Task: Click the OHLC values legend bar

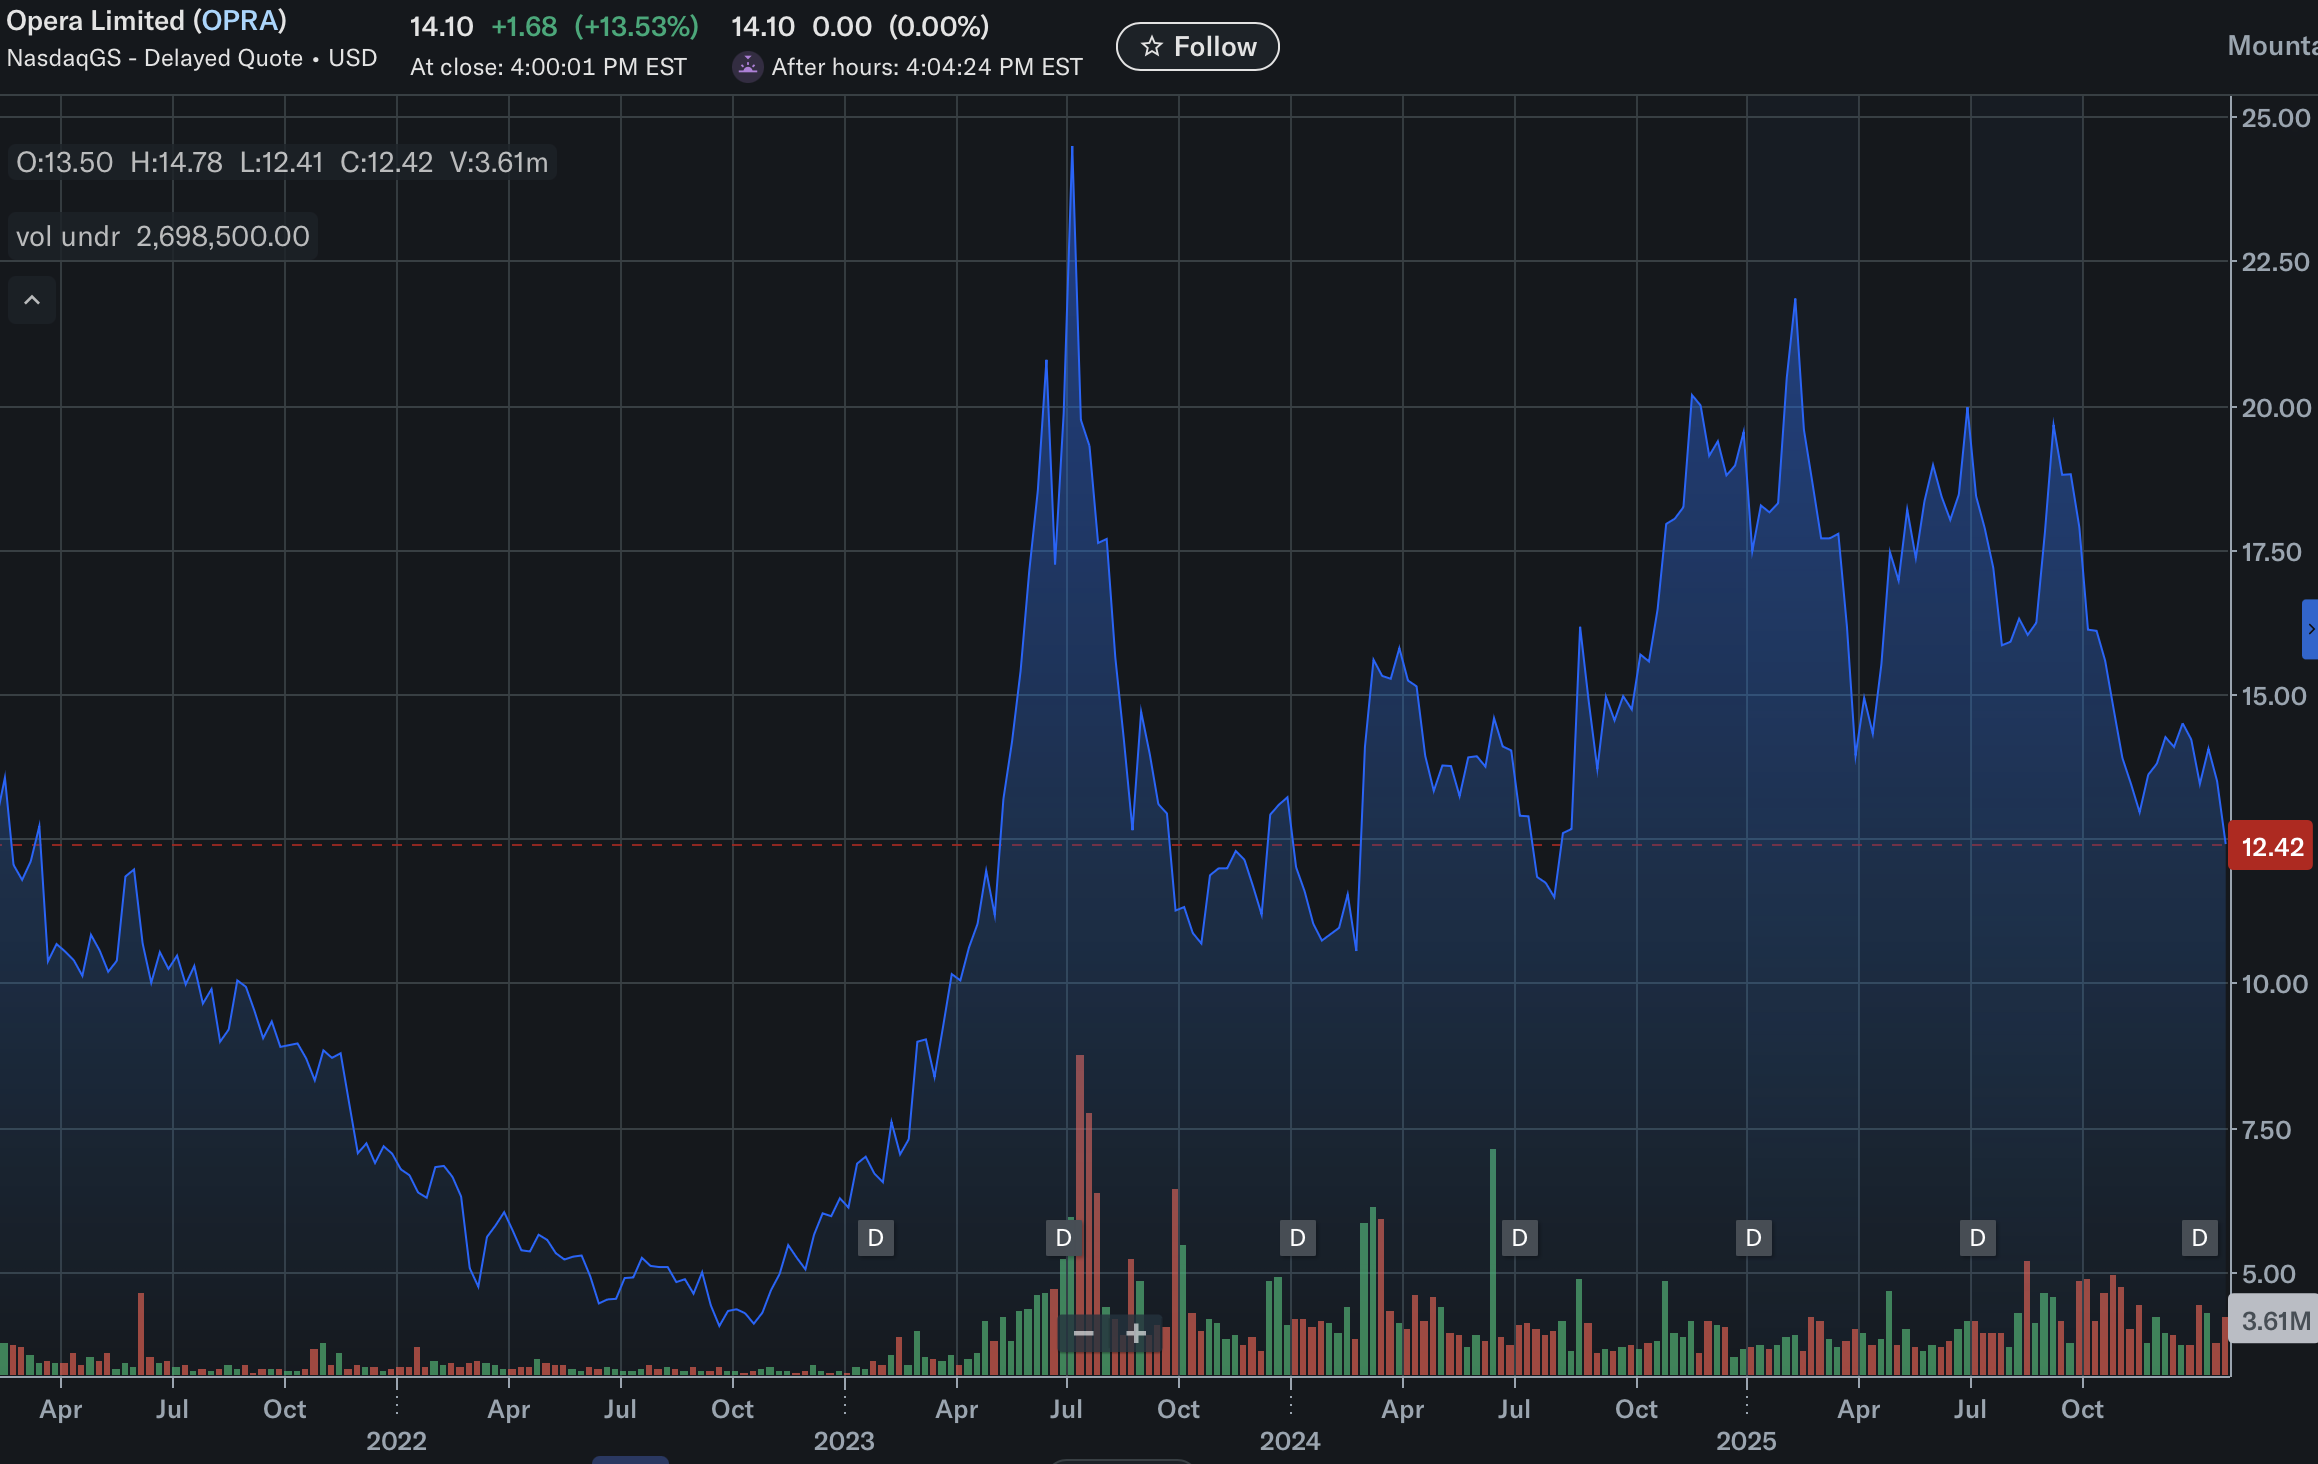Action: tap(282, 162)
